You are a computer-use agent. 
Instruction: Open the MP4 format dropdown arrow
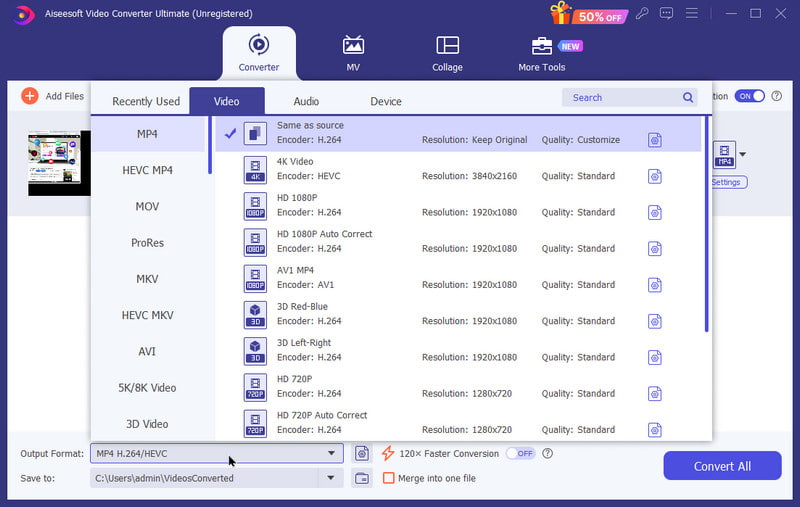[742, 155]
